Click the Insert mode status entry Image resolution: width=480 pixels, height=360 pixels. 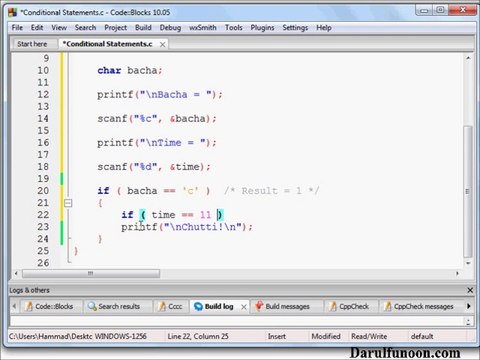(277, 336)
